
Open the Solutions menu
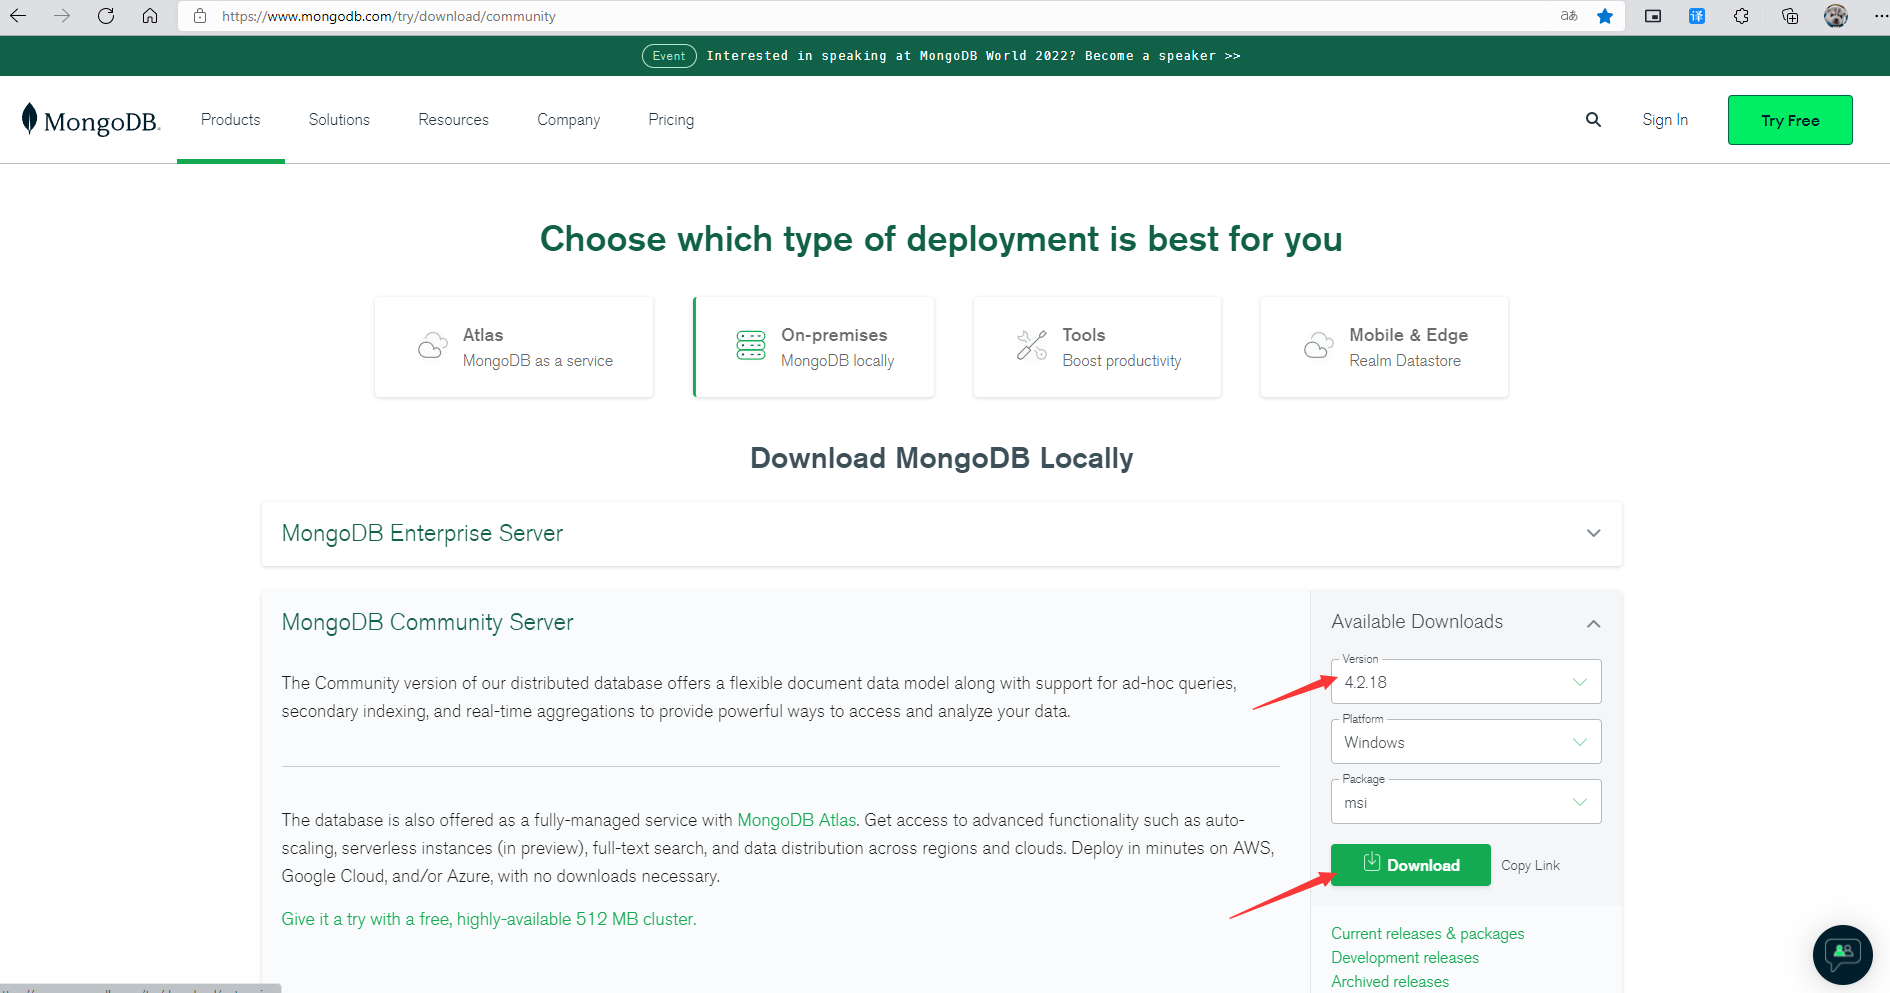point(339,120)
